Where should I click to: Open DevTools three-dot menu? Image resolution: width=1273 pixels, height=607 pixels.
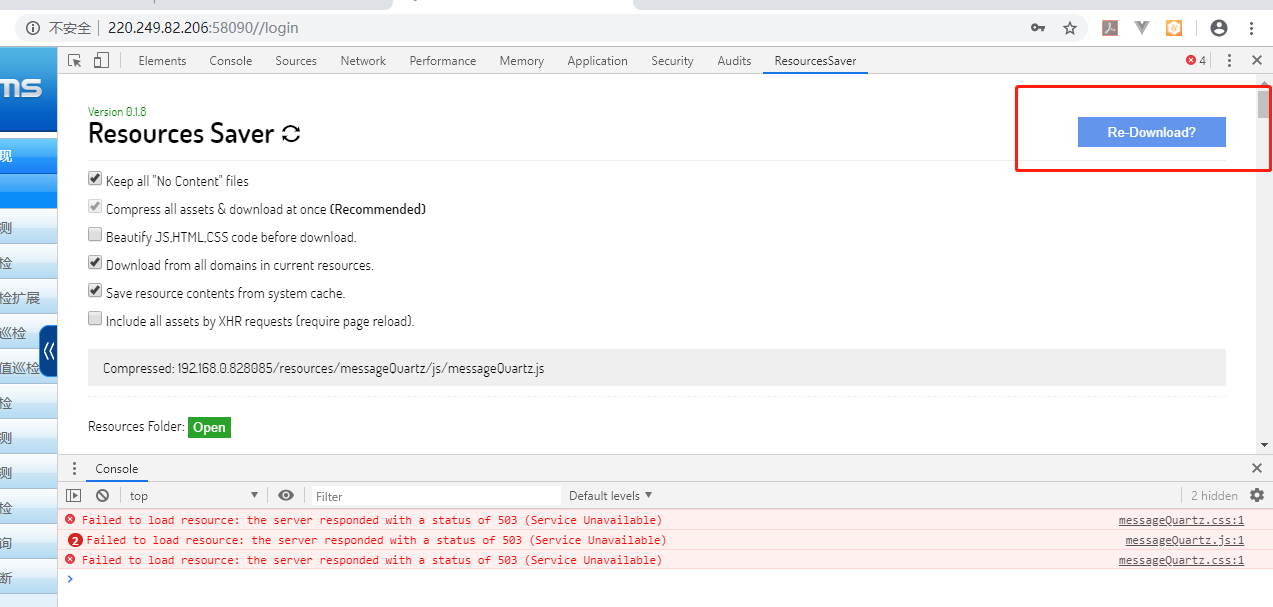[x=1229, y=61]
